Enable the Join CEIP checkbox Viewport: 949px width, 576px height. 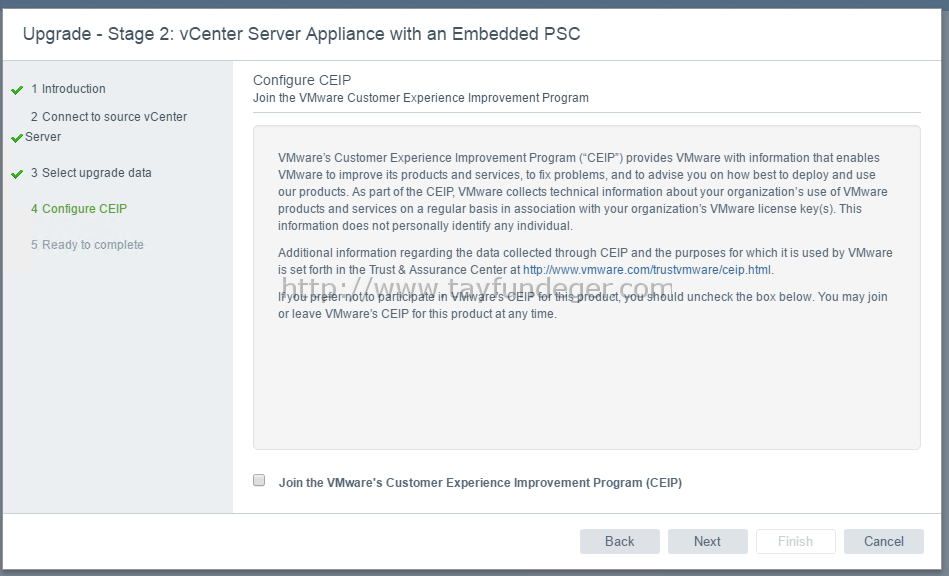coord(259,480)
